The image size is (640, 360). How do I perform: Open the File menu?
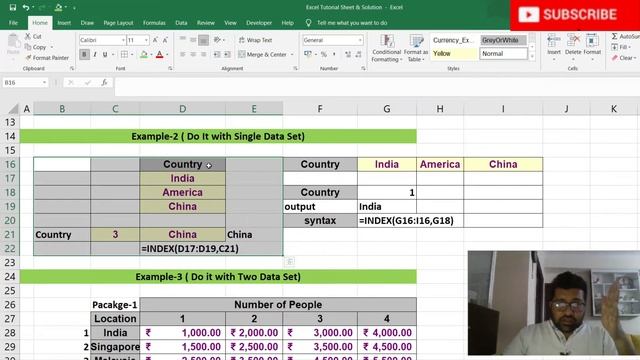click(x=13, y=23)
